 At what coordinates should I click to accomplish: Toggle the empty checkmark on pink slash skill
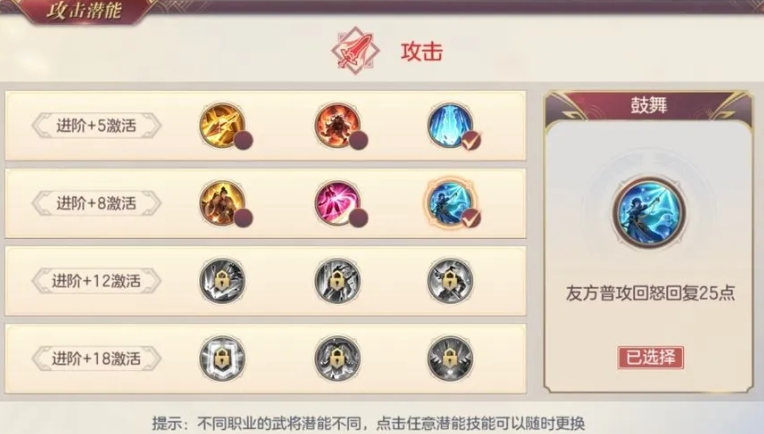pos(359,218)
